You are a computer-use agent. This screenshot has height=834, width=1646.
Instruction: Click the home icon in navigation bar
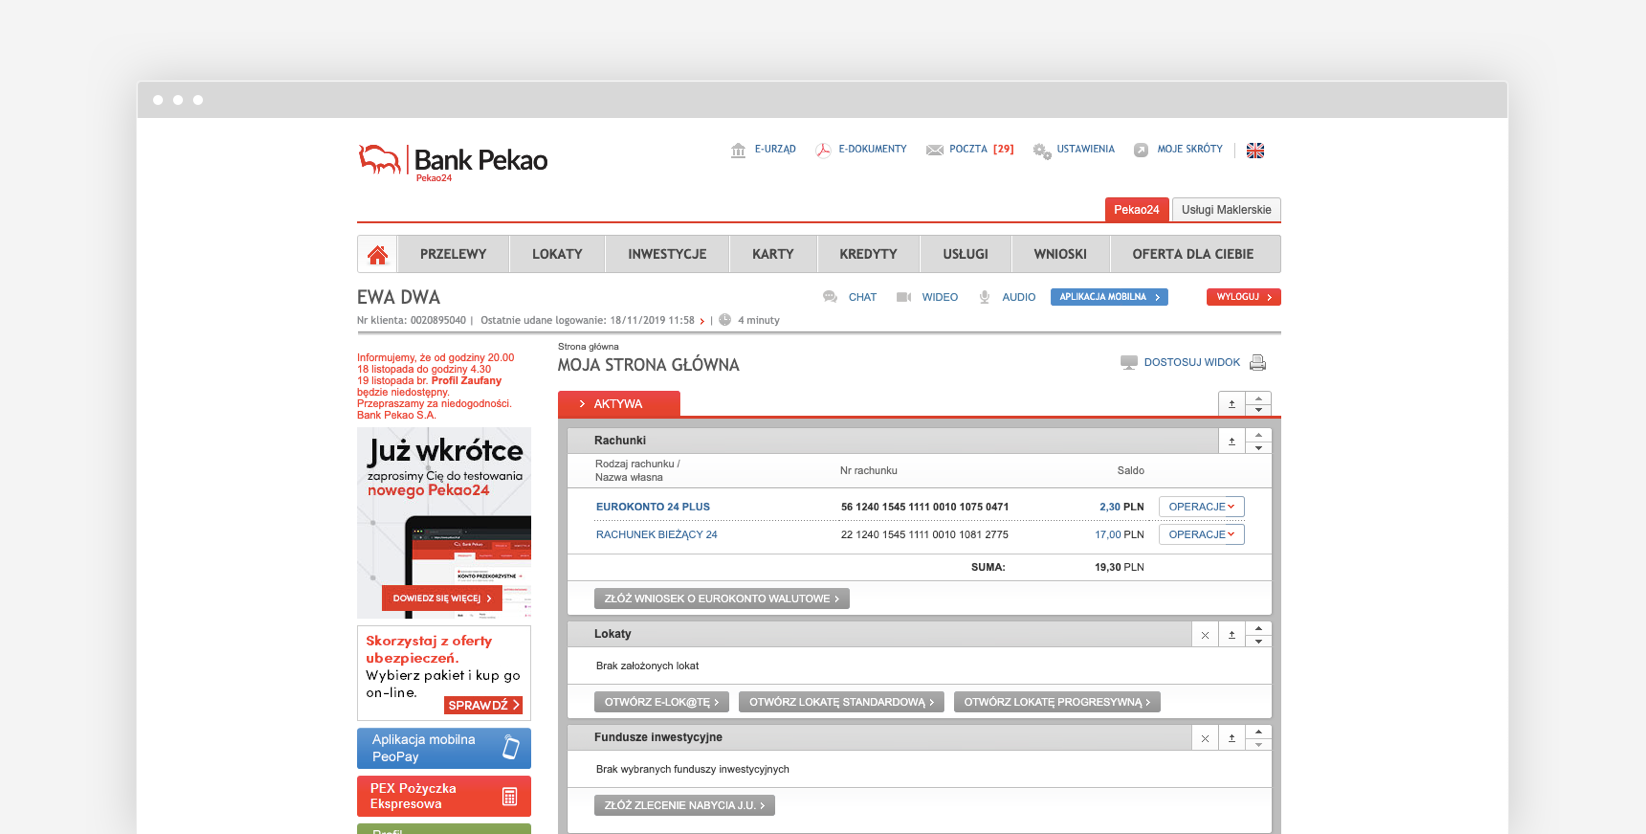coord(377,255)
